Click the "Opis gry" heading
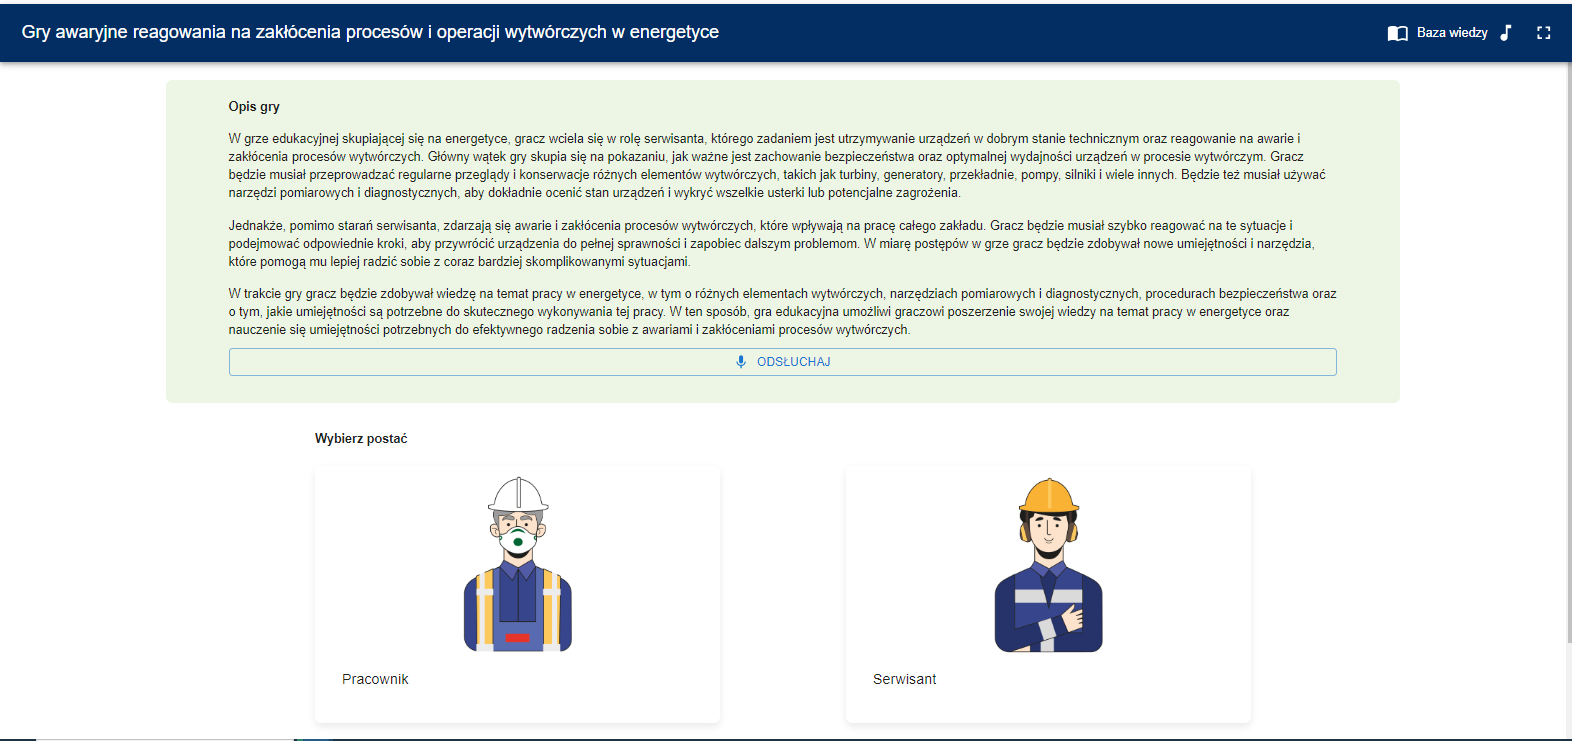1572x741 pixels. pos(254,106)
